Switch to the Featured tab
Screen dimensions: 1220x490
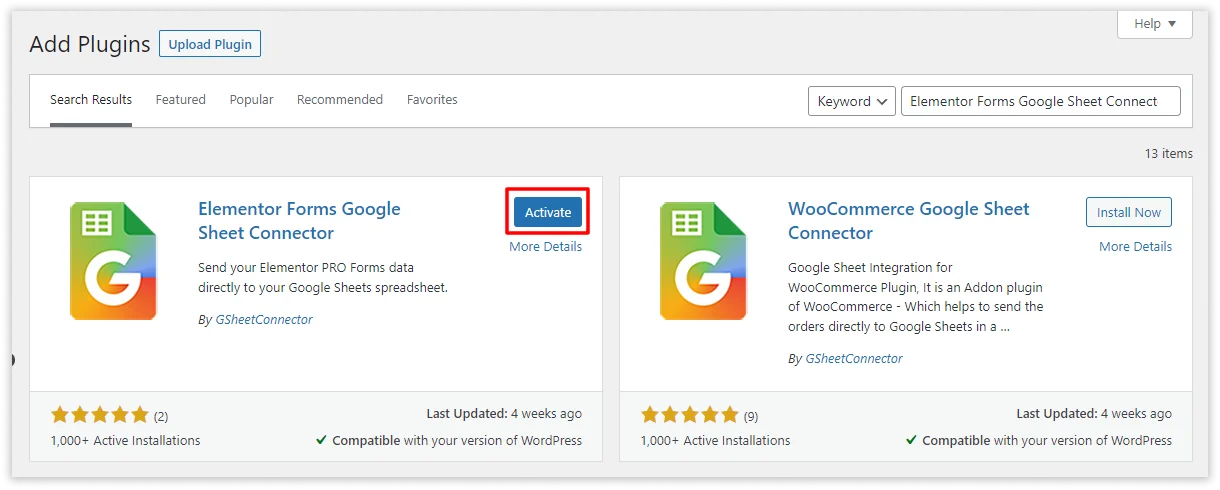point(181,100)
